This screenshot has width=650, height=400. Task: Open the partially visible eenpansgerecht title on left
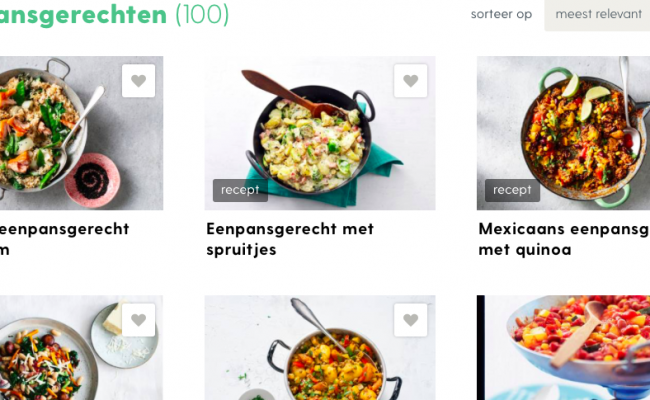coord(64,239)
